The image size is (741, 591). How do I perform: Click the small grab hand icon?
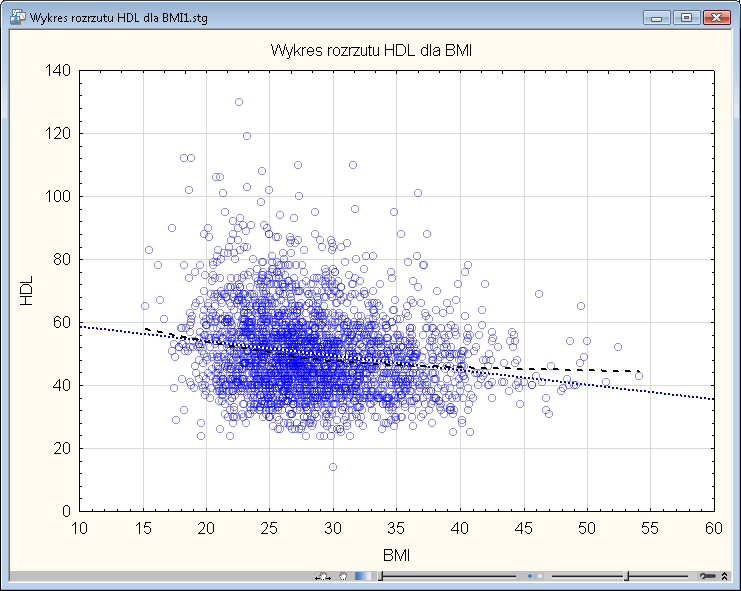coord(343,576)
